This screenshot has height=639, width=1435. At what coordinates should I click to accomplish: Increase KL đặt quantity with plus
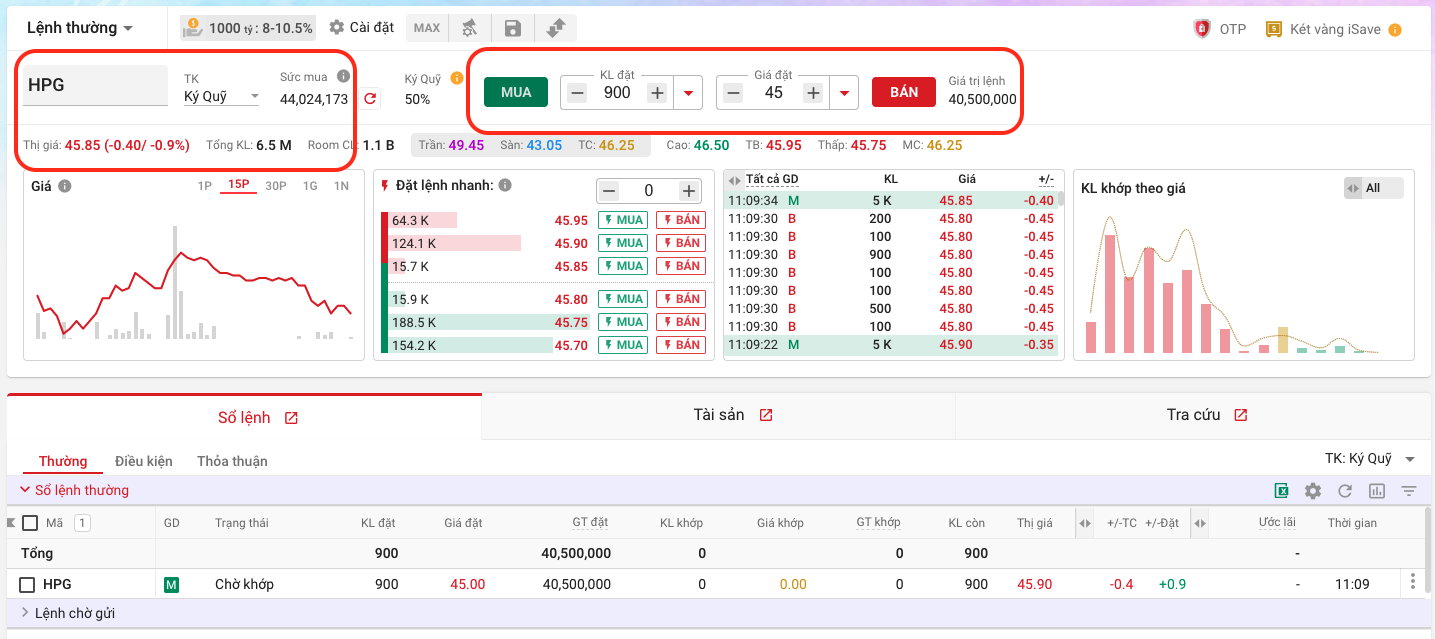[657, 93]
